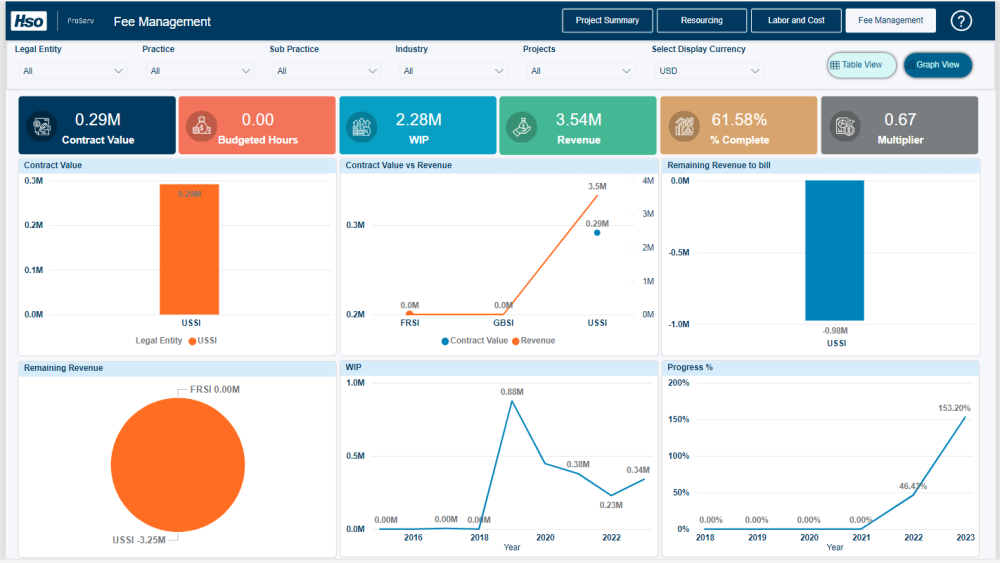Click the Budgeted Hours money bag icon

pyautogui.click(x=202, y=126)
